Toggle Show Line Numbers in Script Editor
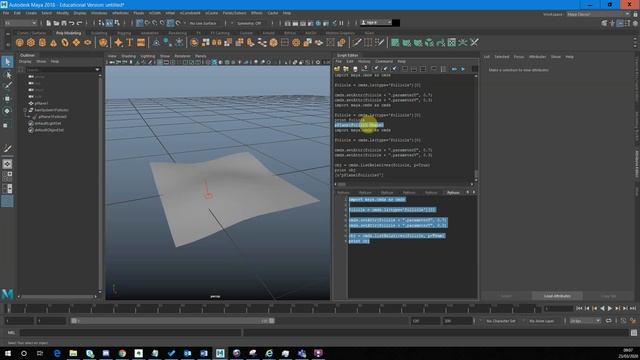 (443, 69)
